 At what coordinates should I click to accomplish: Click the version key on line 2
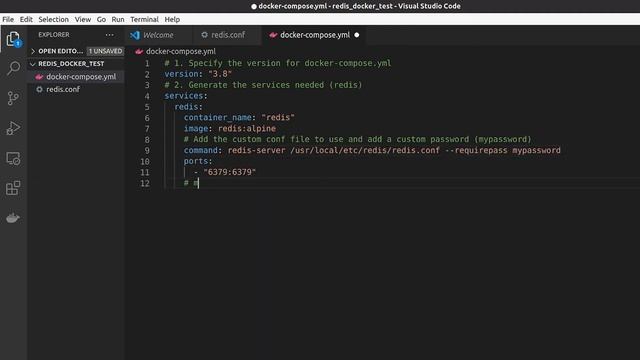click(x=181, y=74)
